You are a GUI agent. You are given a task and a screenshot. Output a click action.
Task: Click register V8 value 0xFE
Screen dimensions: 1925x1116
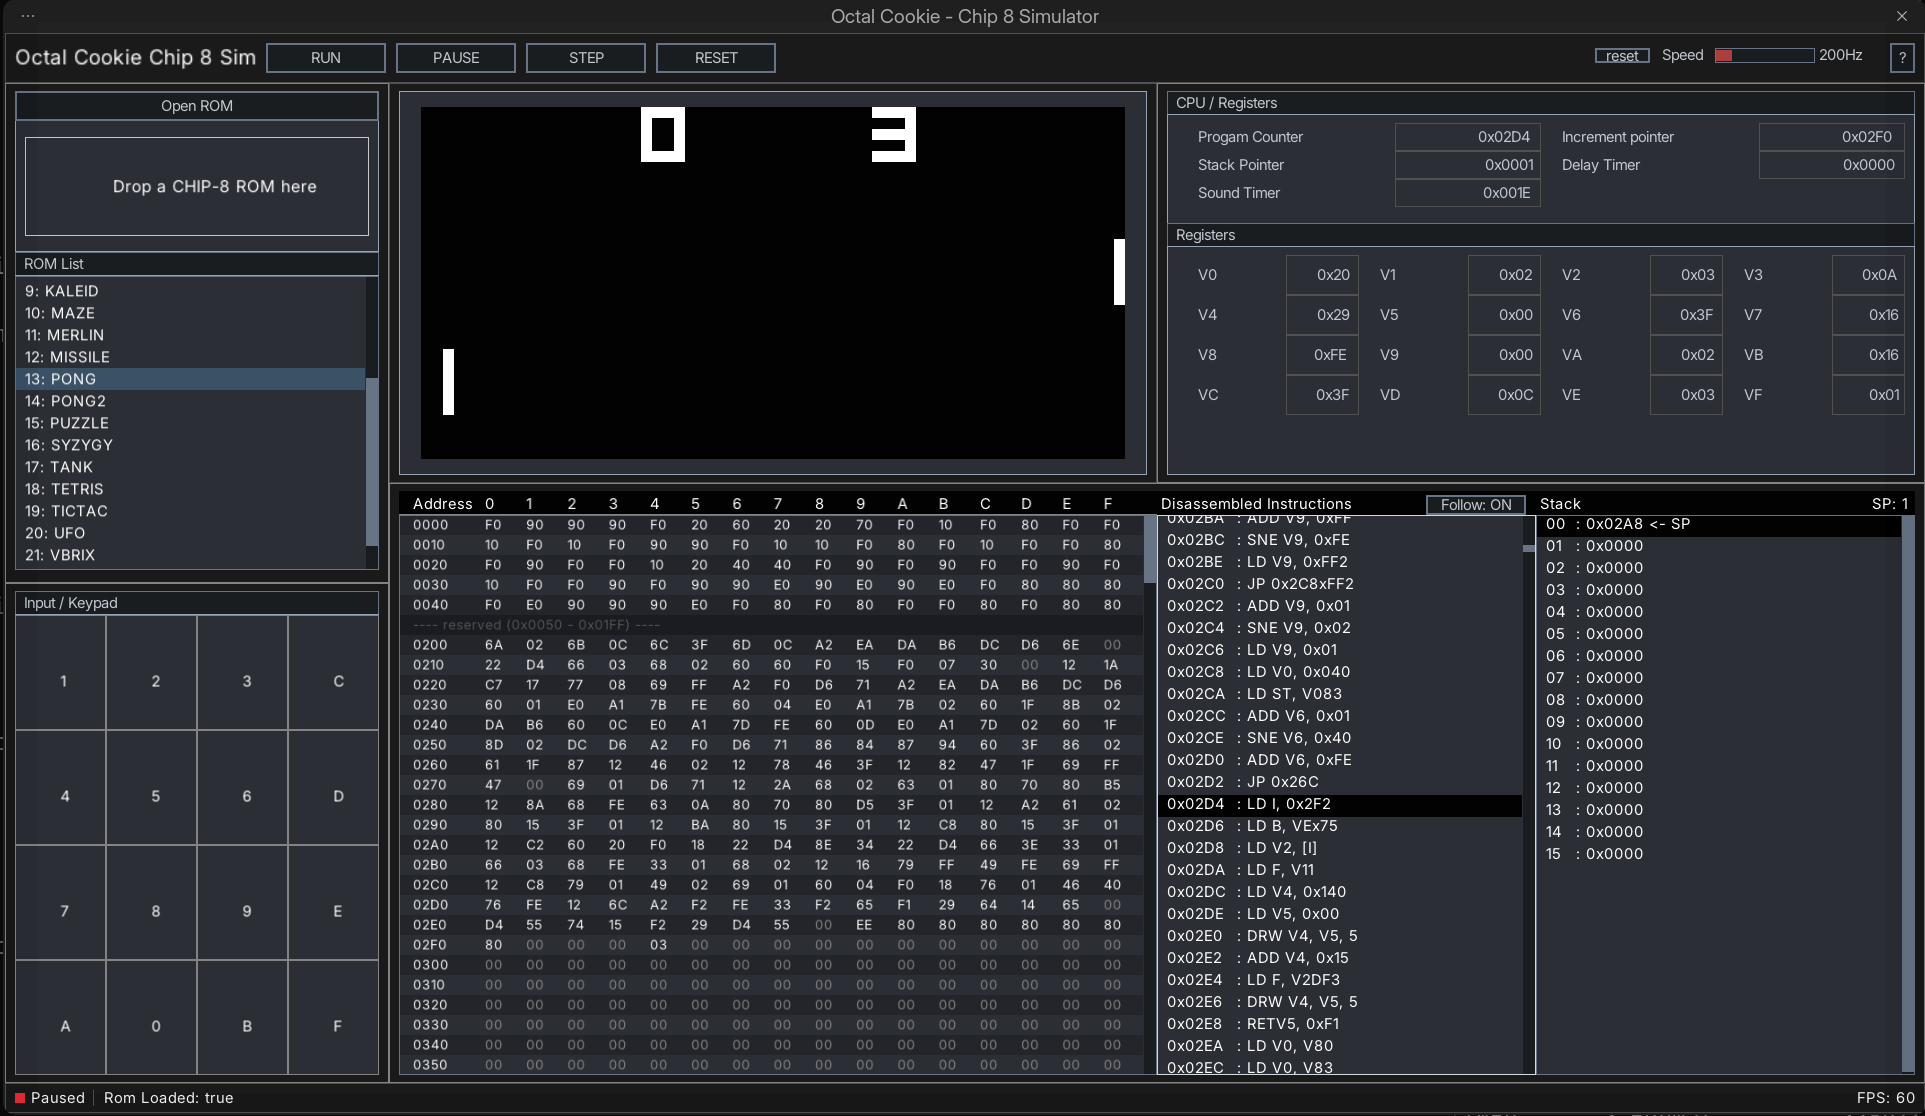[x=1322, y=355]
